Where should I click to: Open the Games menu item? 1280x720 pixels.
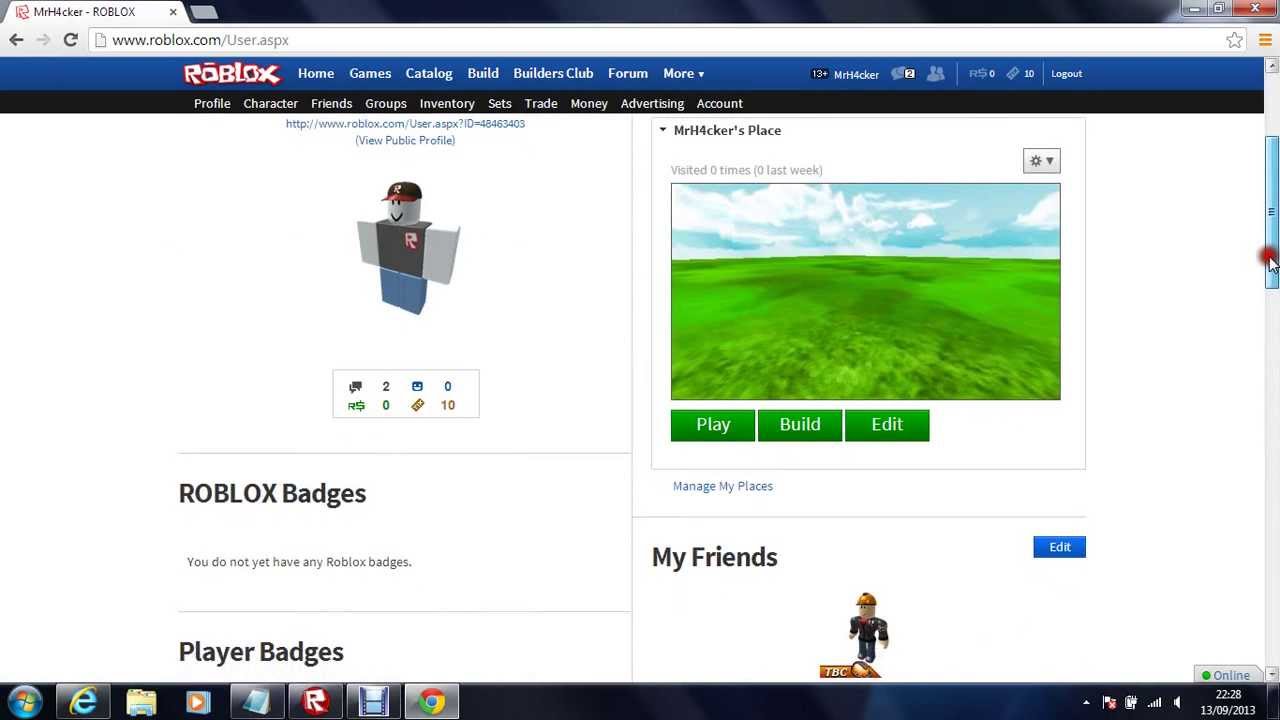(370, 74)
